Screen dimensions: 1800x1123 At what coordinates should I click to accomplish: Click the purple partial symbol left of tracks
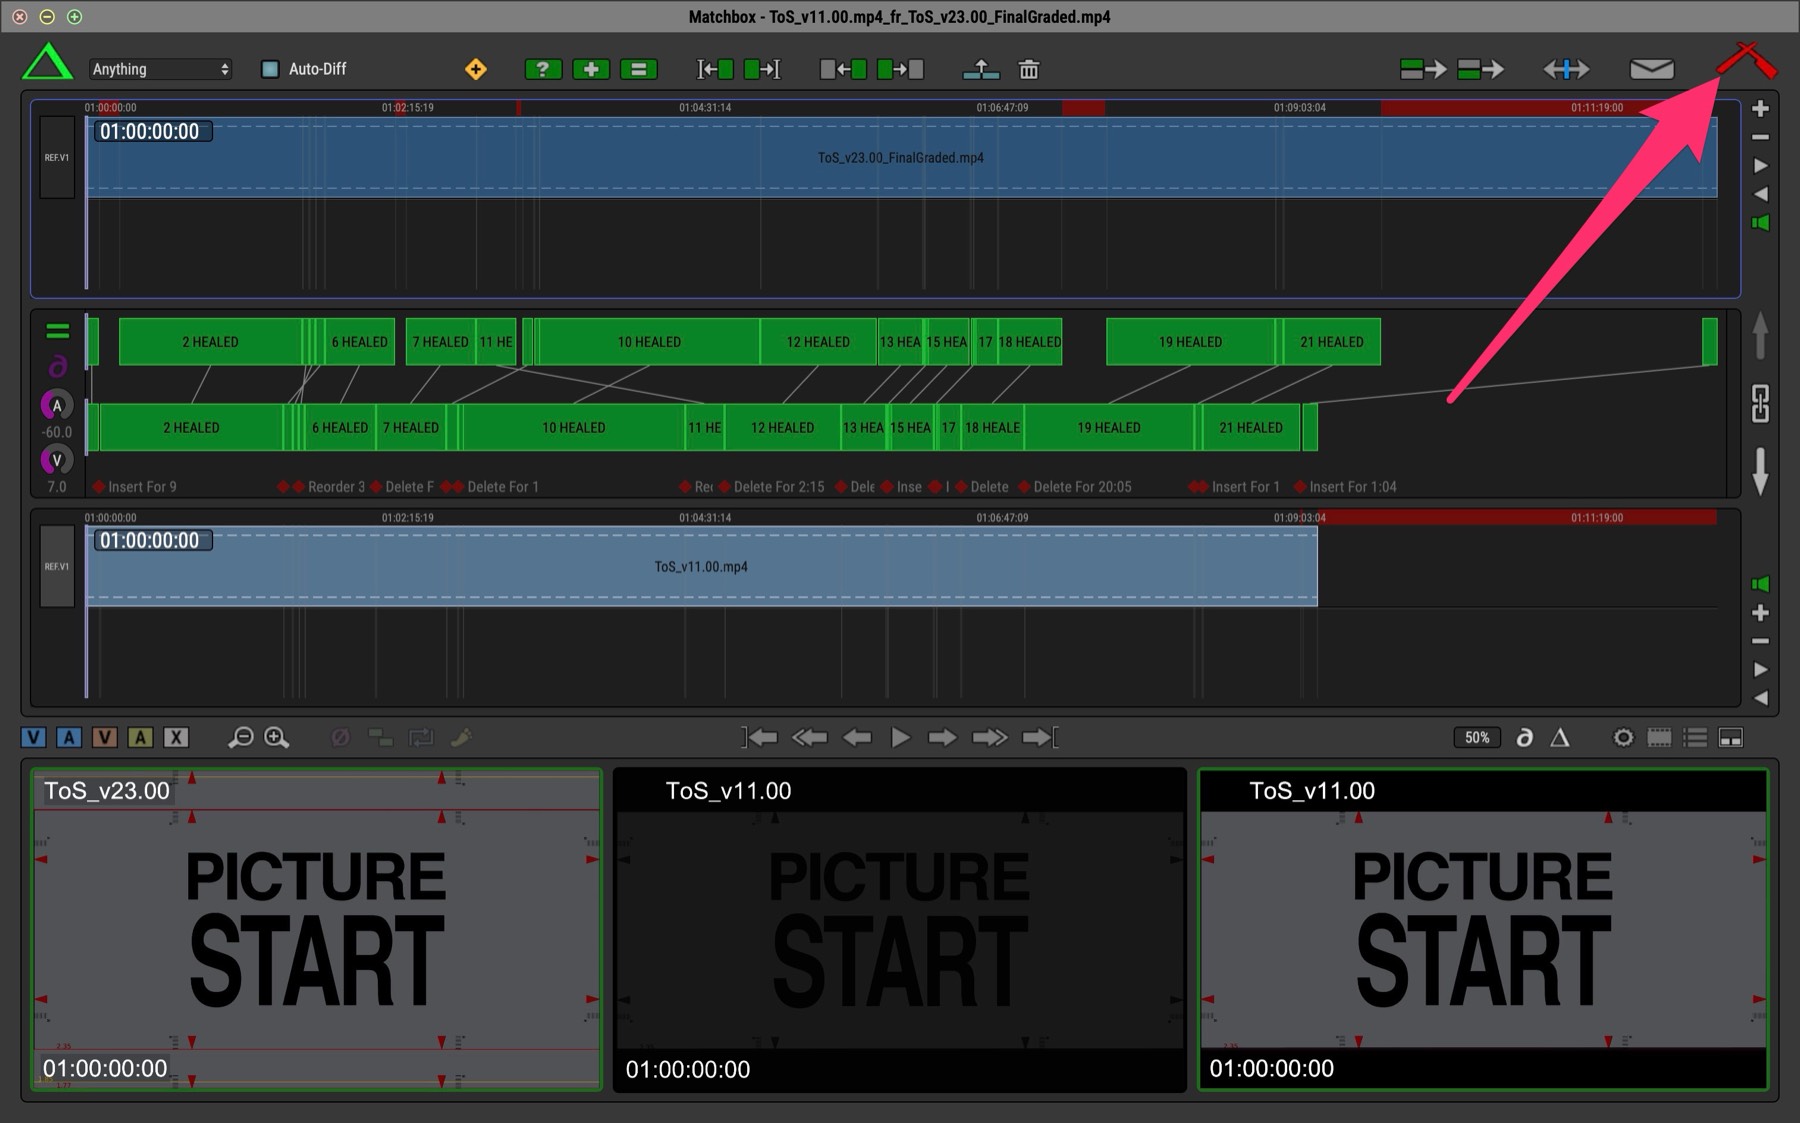pyautogui.click(x=58, y=367)
